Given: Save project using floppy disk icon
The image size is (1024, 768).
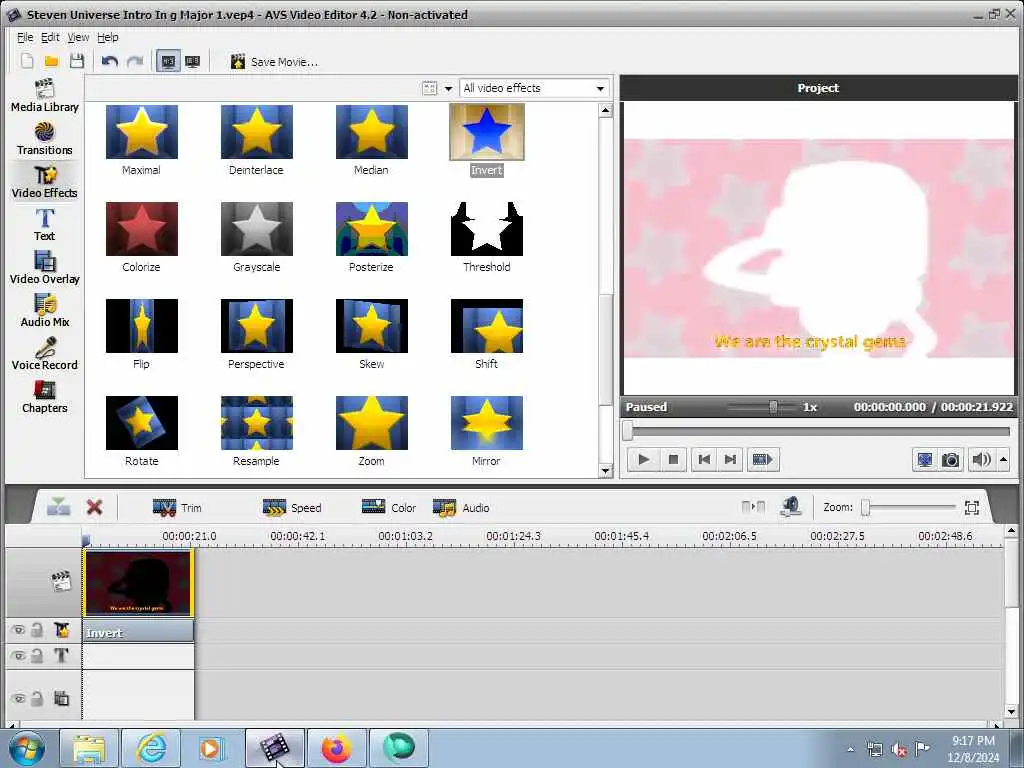Looking at the screenshot, I should coord(77,61).
